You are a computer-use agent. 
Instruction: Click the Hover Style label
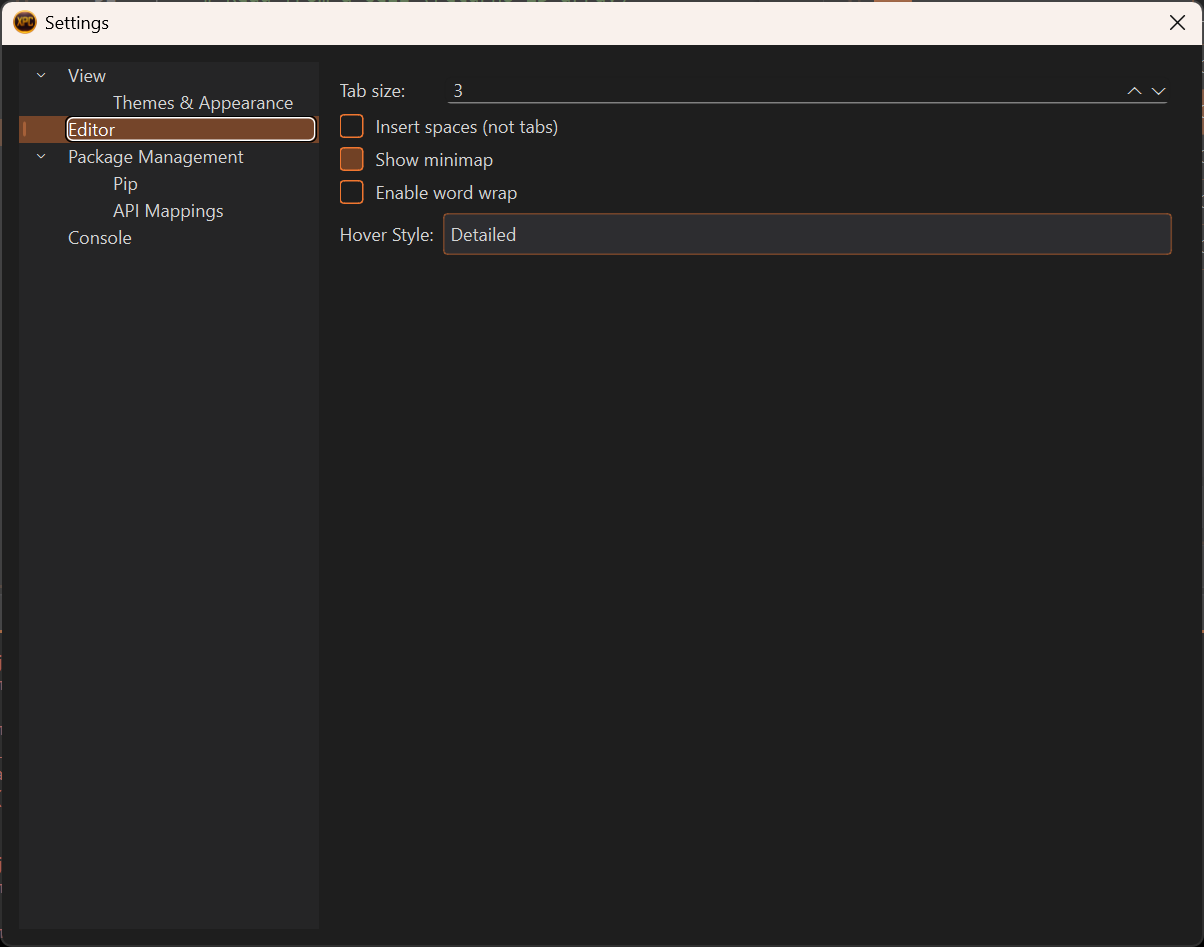point(386,235)
